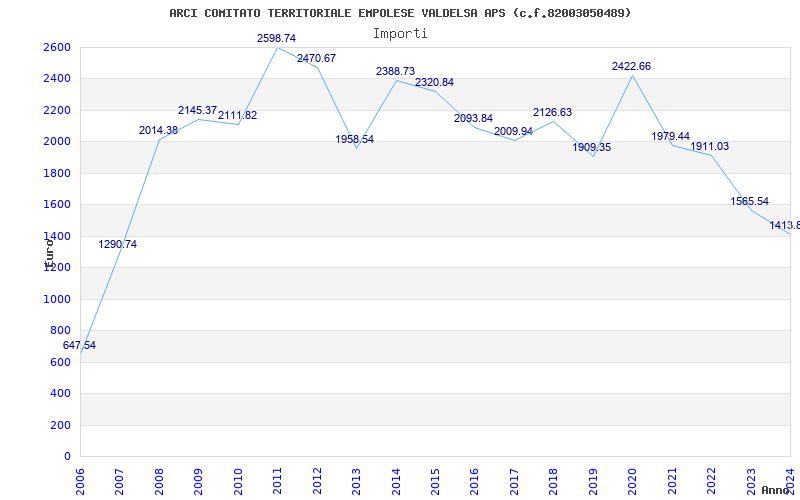The image size is (800, 500).
Task: Click the 2388.73 value label
Action: pyautogui.click(x=395, y=71)
